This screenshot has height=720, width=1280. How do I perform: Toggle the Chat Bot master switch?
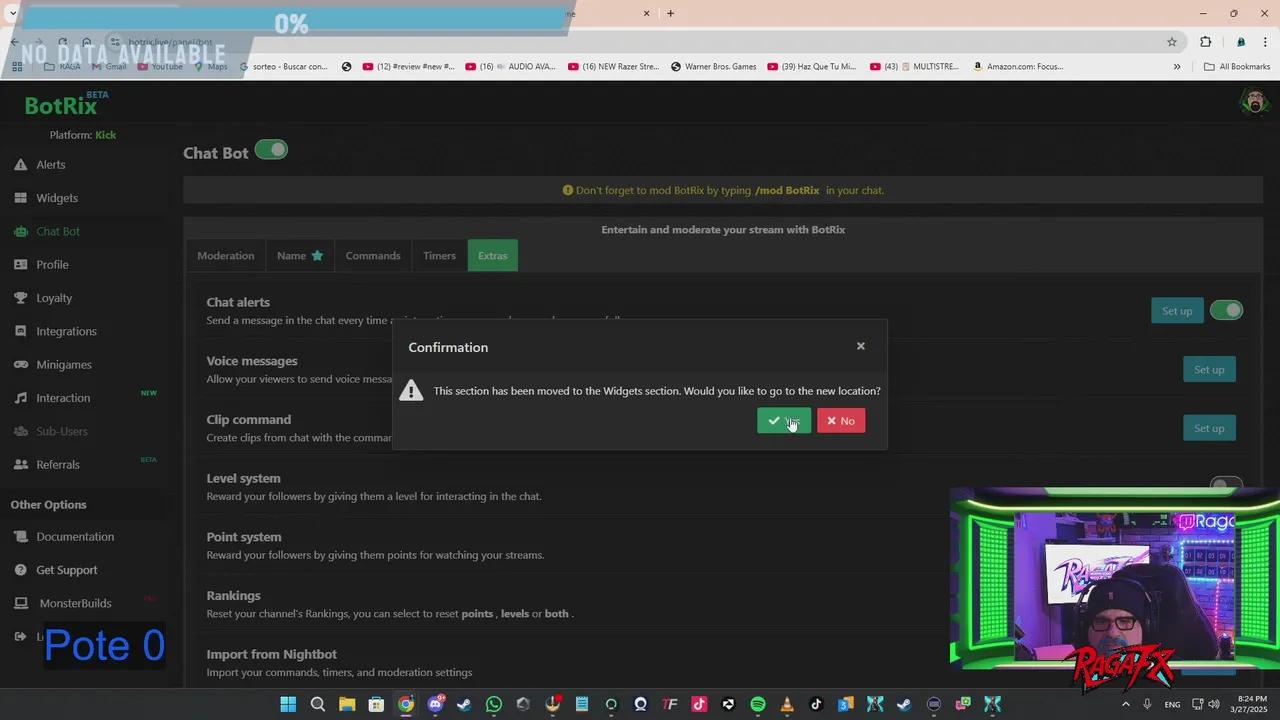(271, 150)
